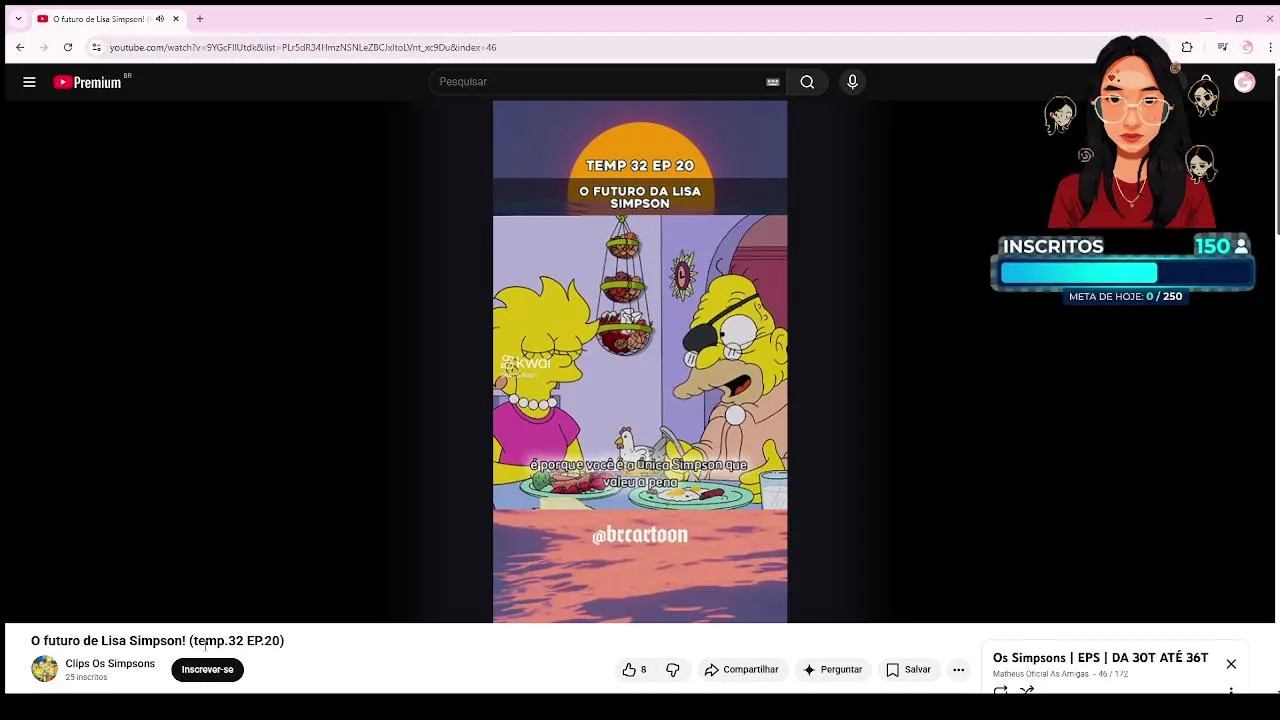
Task: Save video with Salvar button
Action: (x=908, y=670)
